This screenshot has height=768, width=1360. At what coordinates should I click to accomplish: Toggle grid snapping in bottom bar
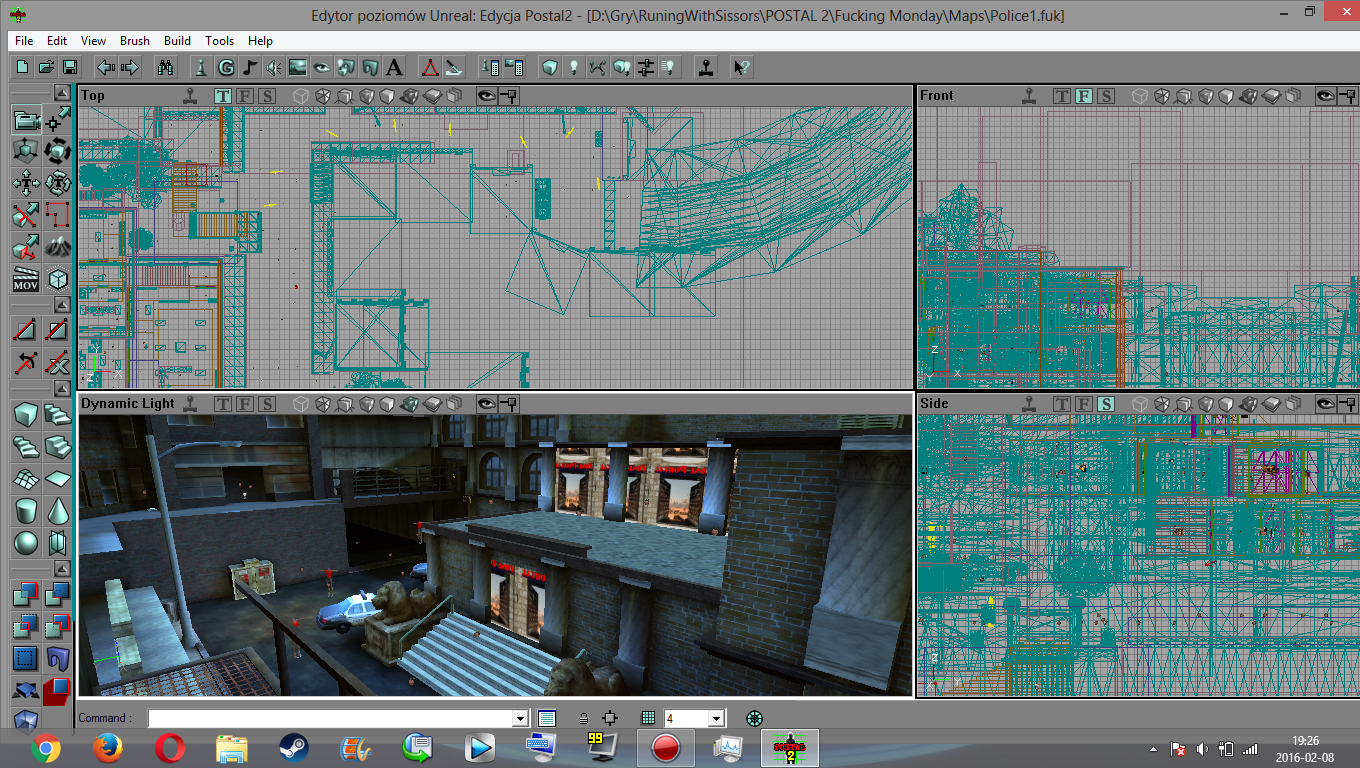pyautogui.click(x=648, y=718)
